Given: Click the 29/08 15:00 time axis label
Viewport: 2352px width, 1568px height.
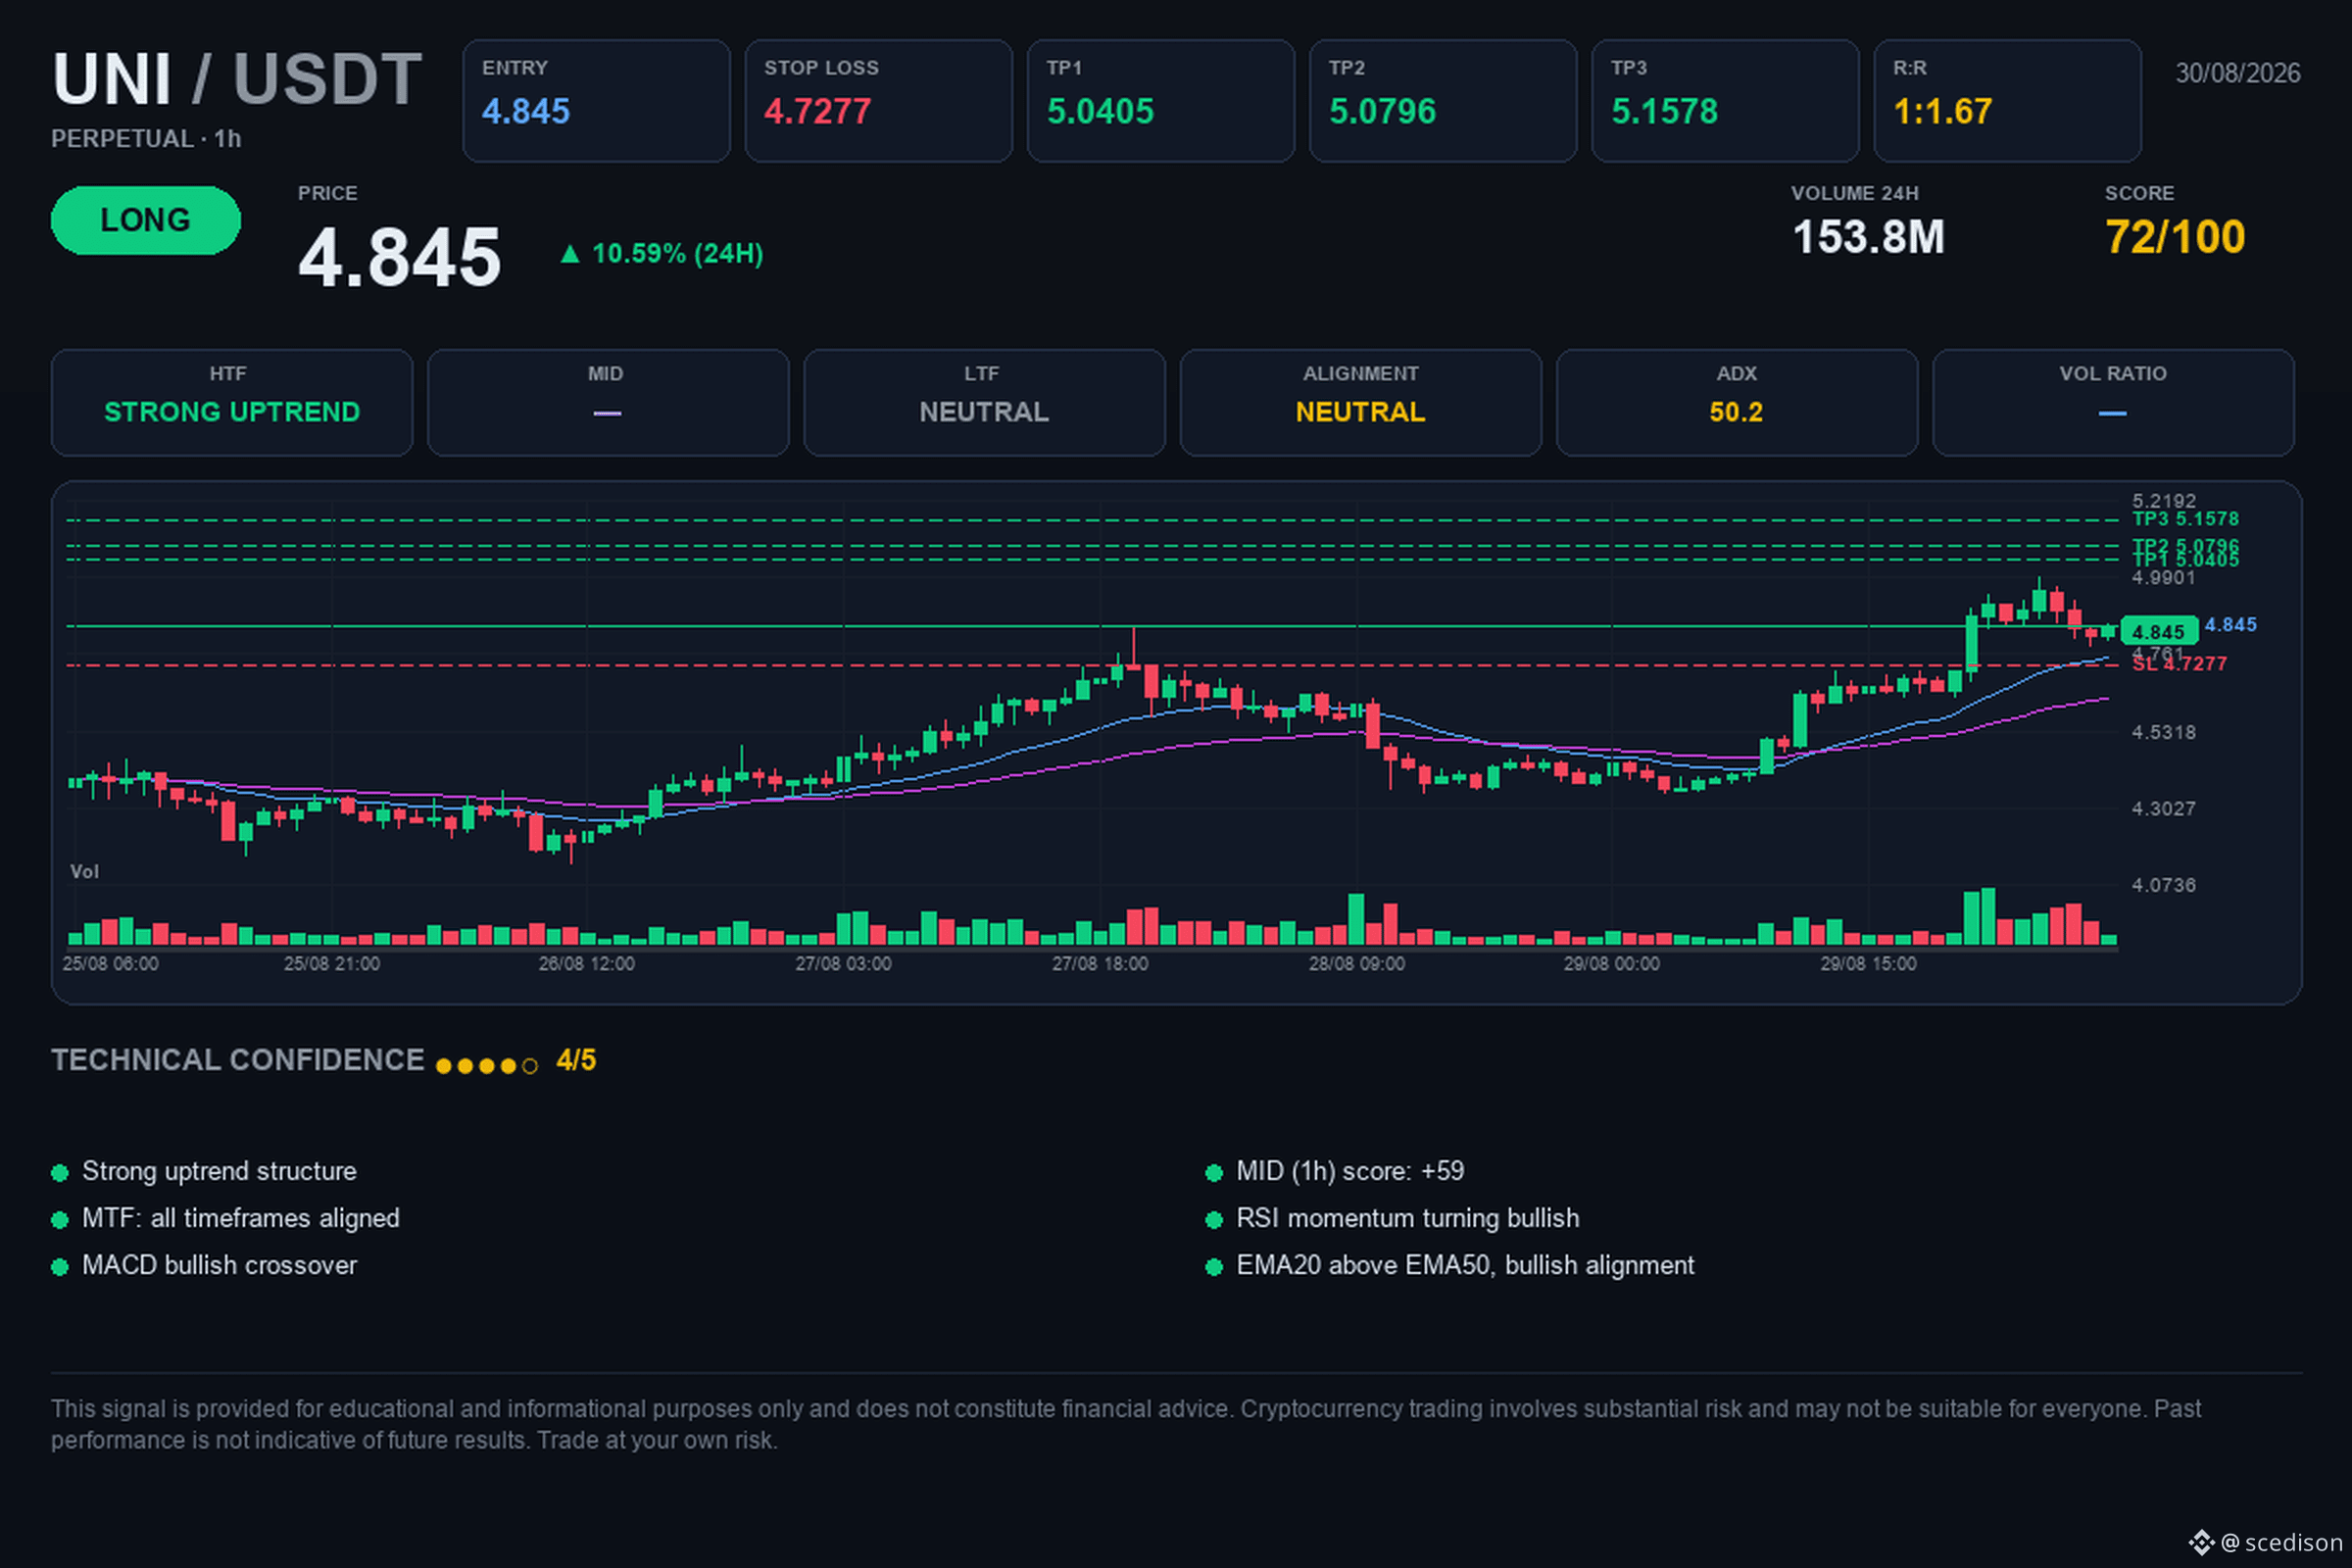Looking at the screenshot, I should [x=1869, y=964].
